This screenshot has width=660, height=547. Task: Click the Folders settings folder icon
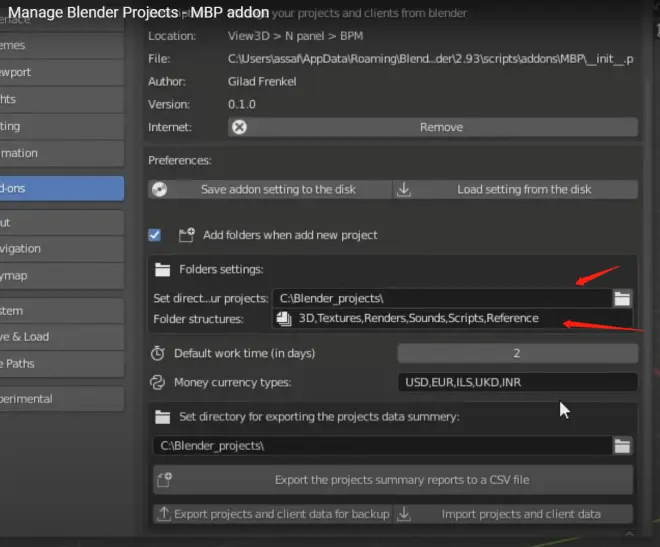click(x=162, y=269)
